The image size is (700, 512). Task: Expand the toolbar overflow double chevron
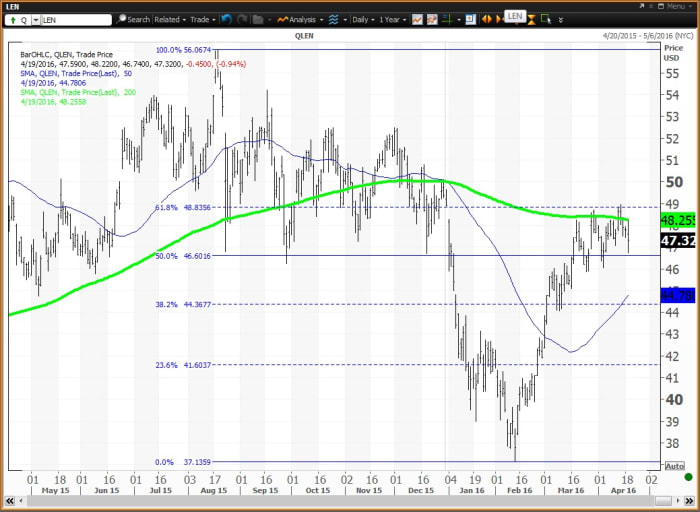pyautogui.click(x=561, y=19)
